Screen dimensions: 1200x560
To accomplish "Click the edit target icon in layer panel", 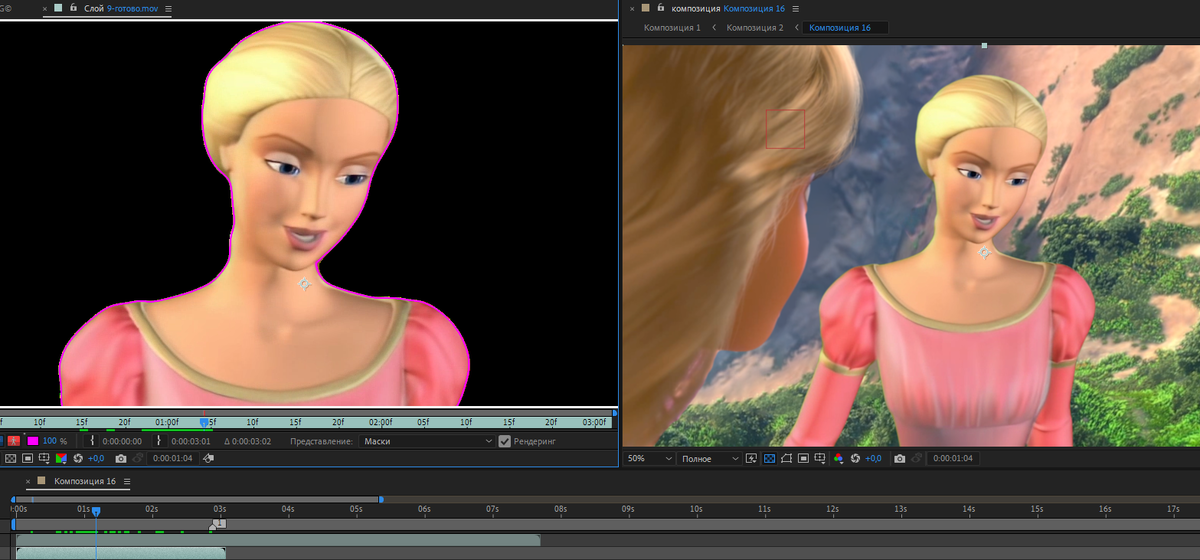I will coord(208,458).
